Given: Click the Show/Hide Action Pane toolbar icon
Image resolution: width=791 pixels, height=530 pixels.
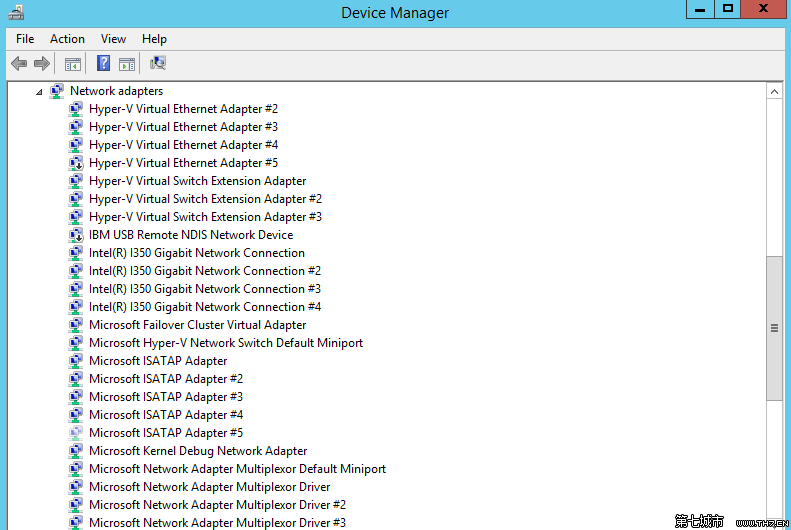Looking at the screenshot, I should 127,64.
